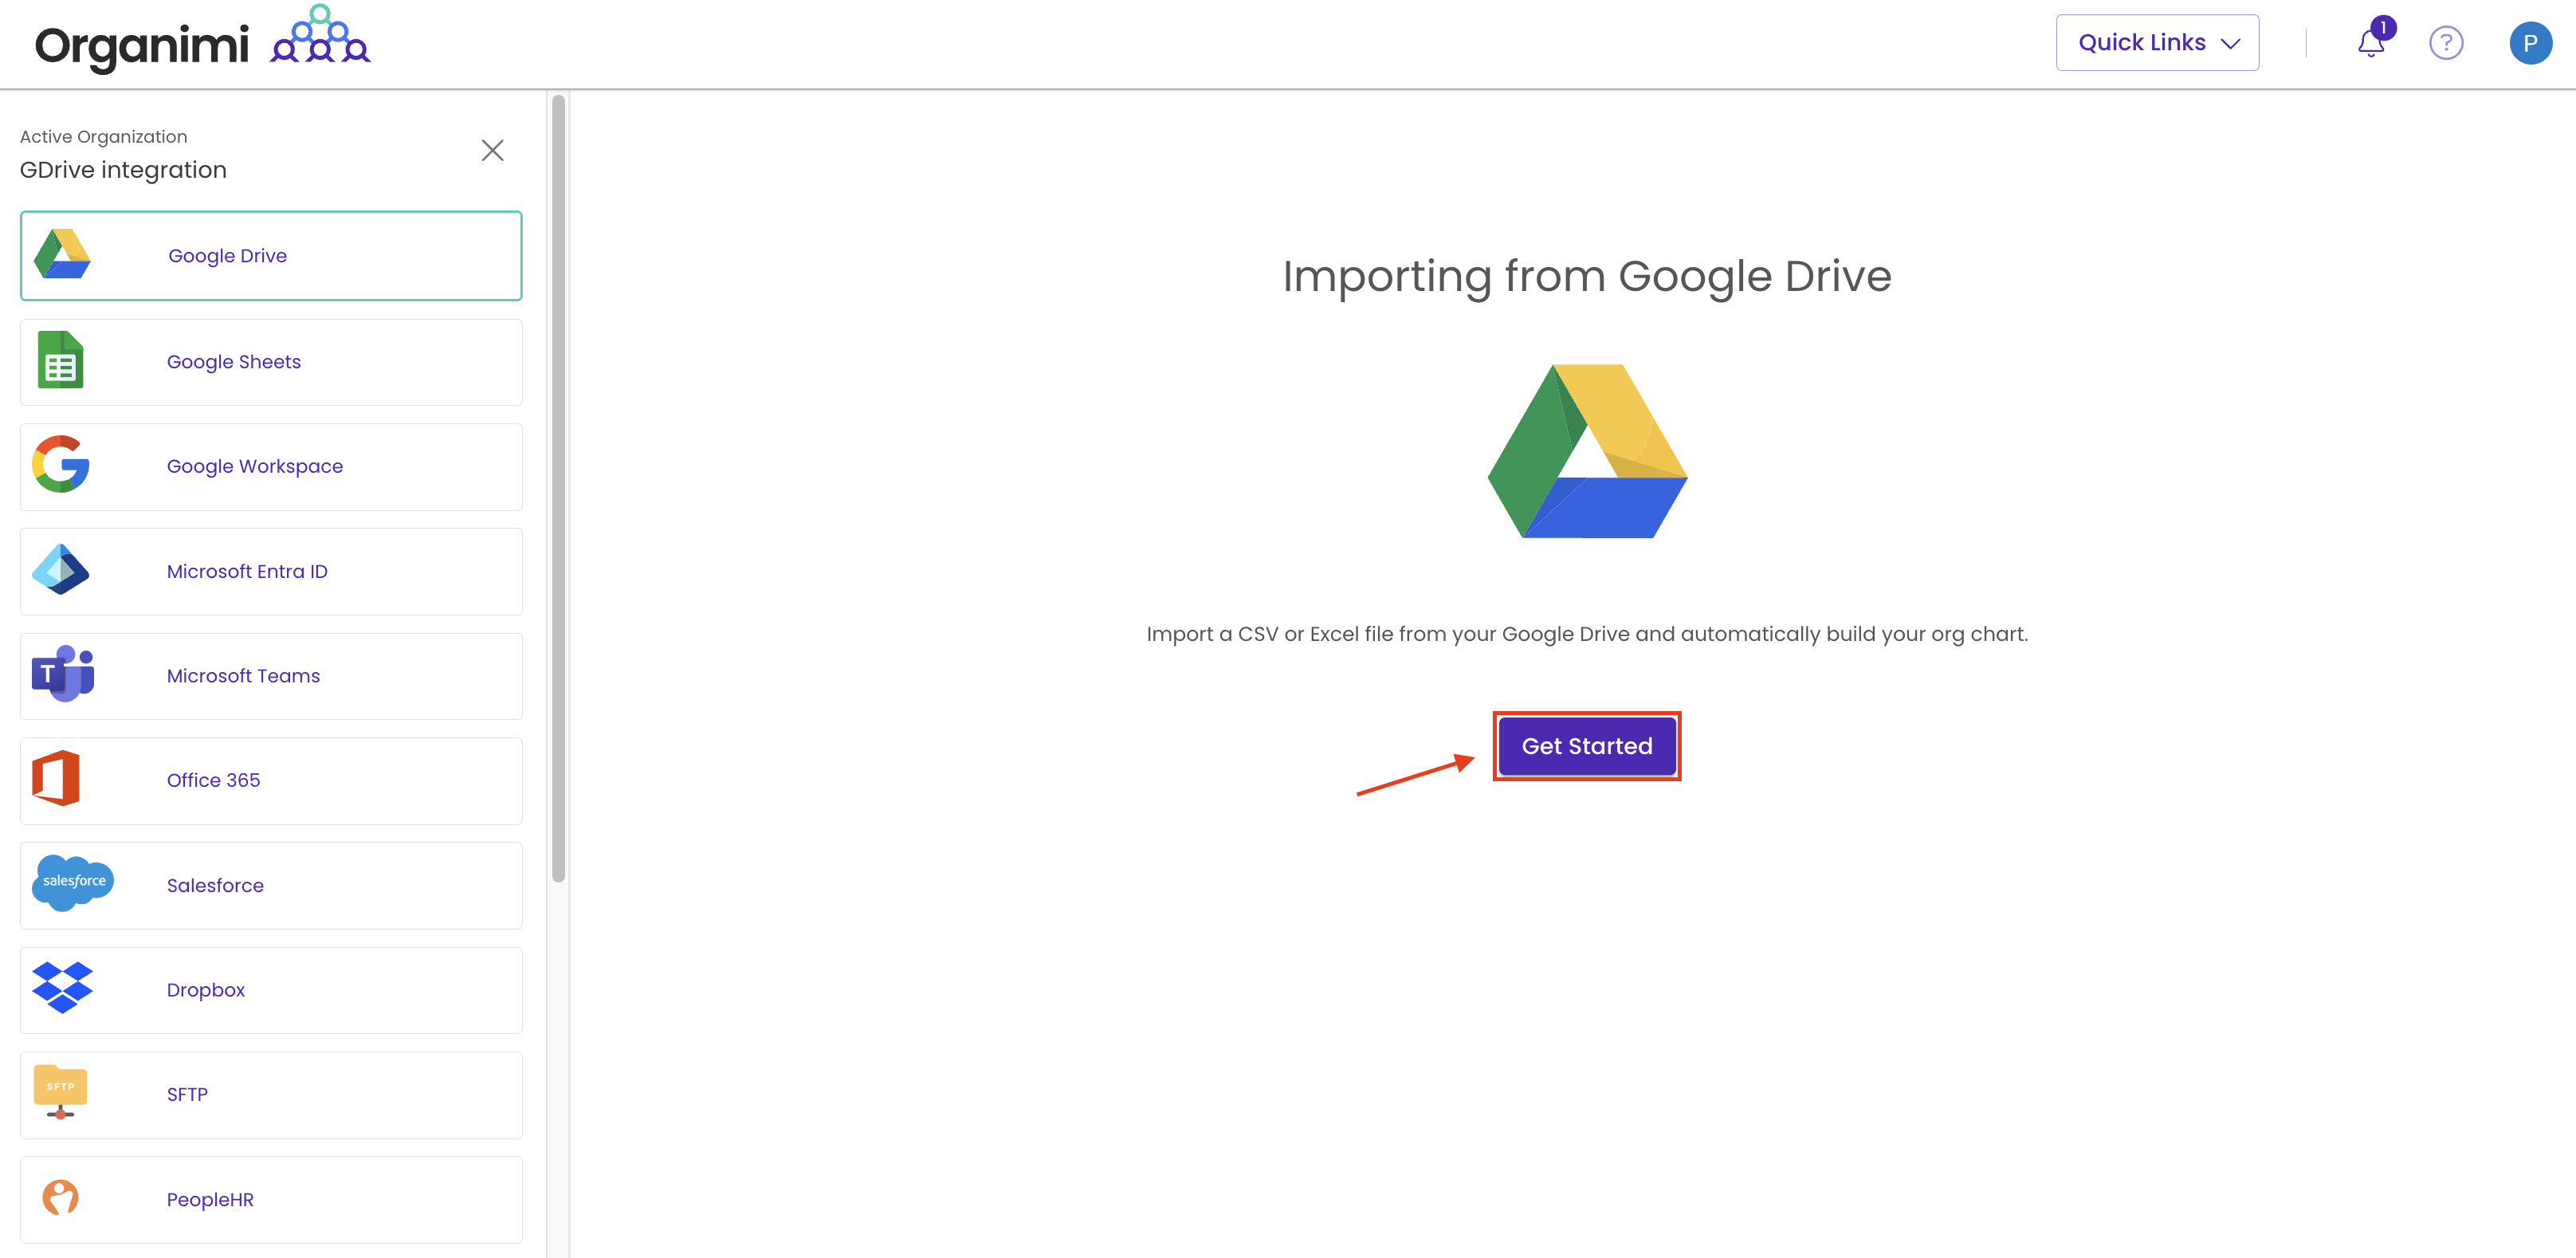Image resolution: width=2576 pixels, height=1258 pixels.
Task: Select the Microsoft Entra ID label
Action: 247,571
